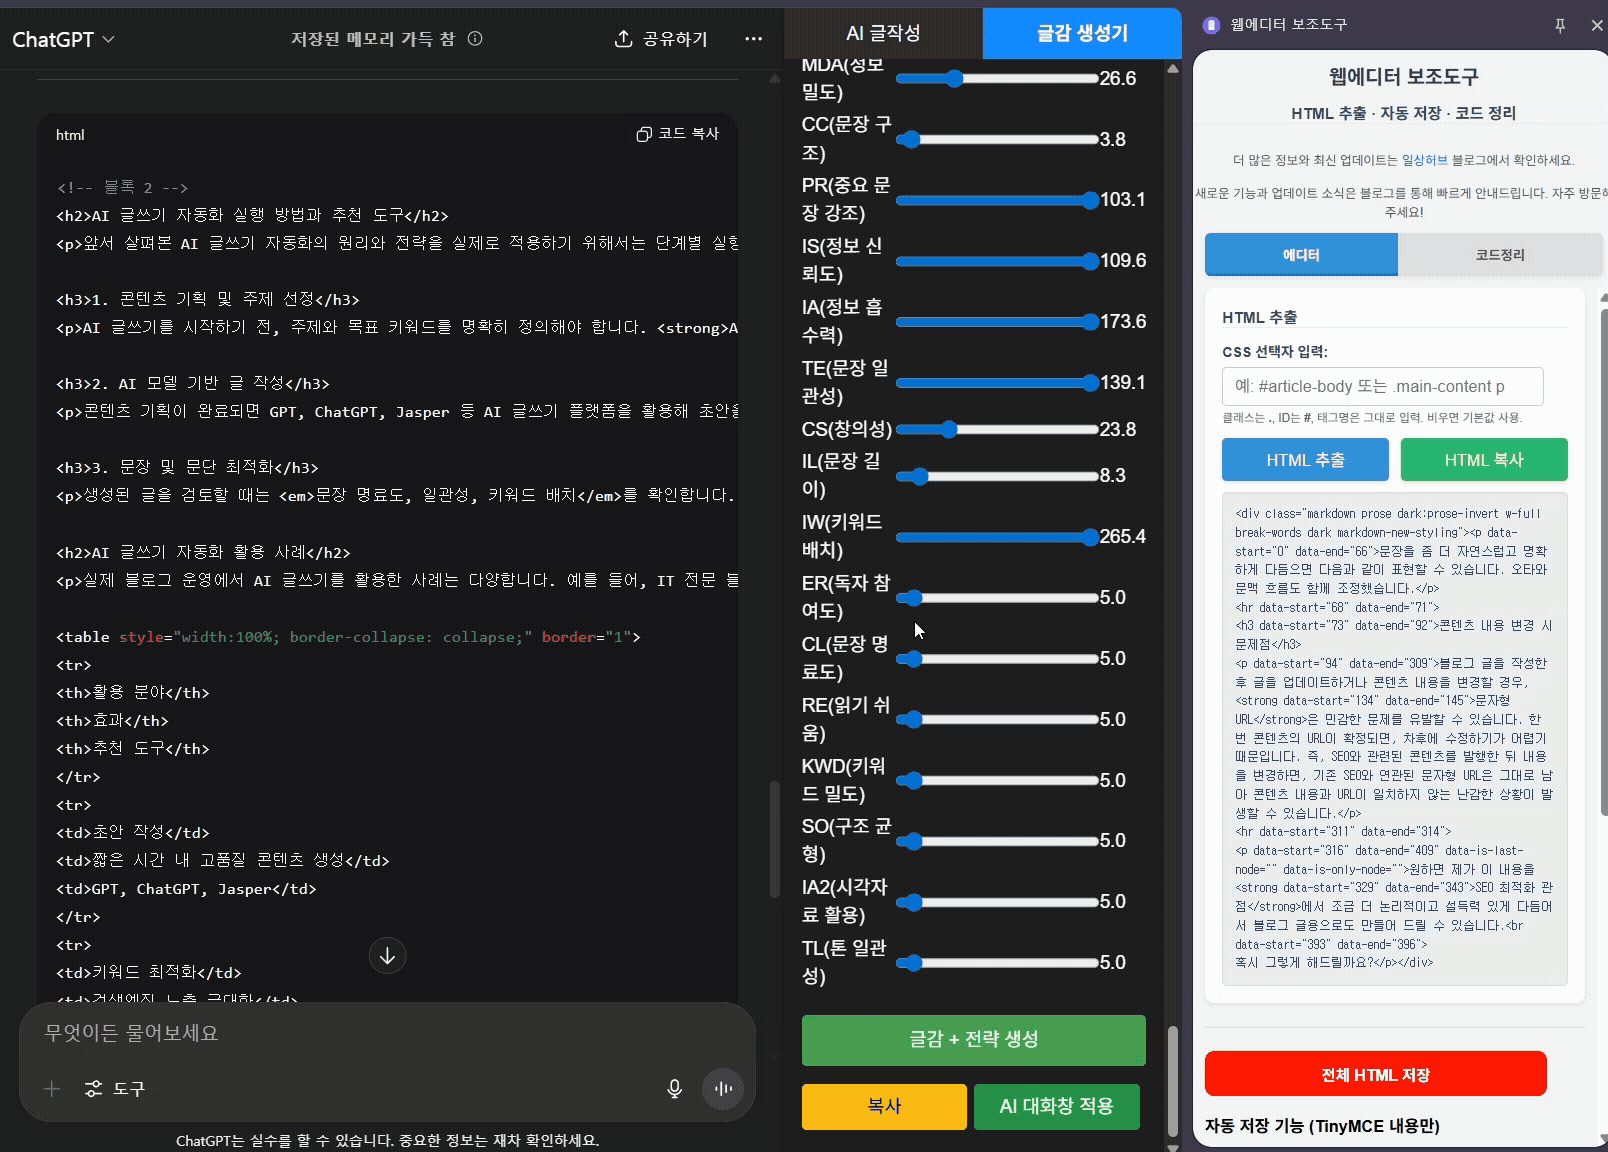Adjust the TE(문장 일관성) slider
The height and width of the screenshot is (1152, 1608).
[x=997, y=383]
